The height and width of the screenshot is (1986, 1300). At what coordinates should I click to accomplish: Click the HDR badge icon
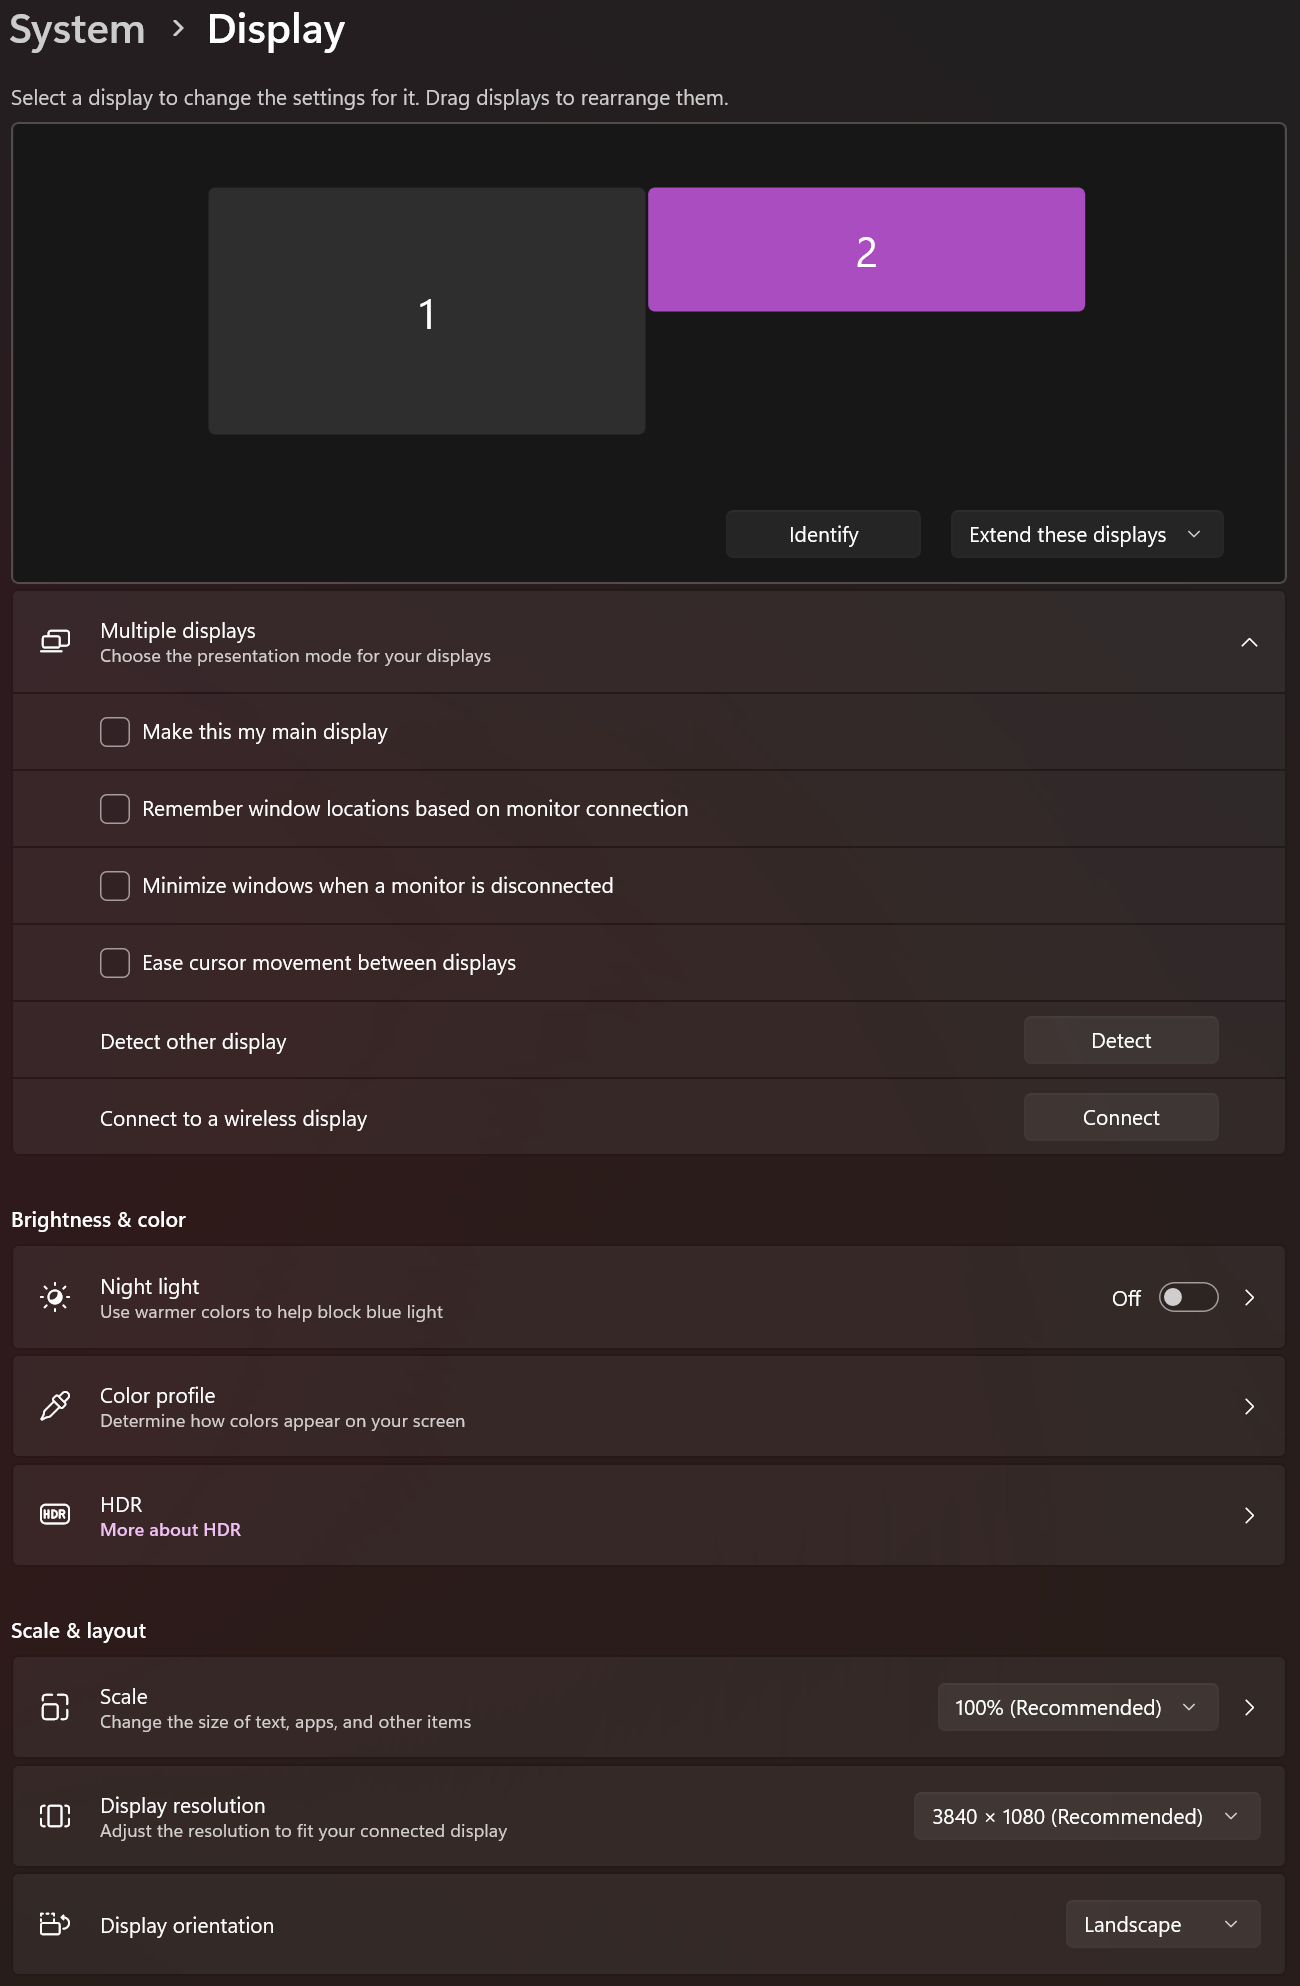tap(55, 1515)
